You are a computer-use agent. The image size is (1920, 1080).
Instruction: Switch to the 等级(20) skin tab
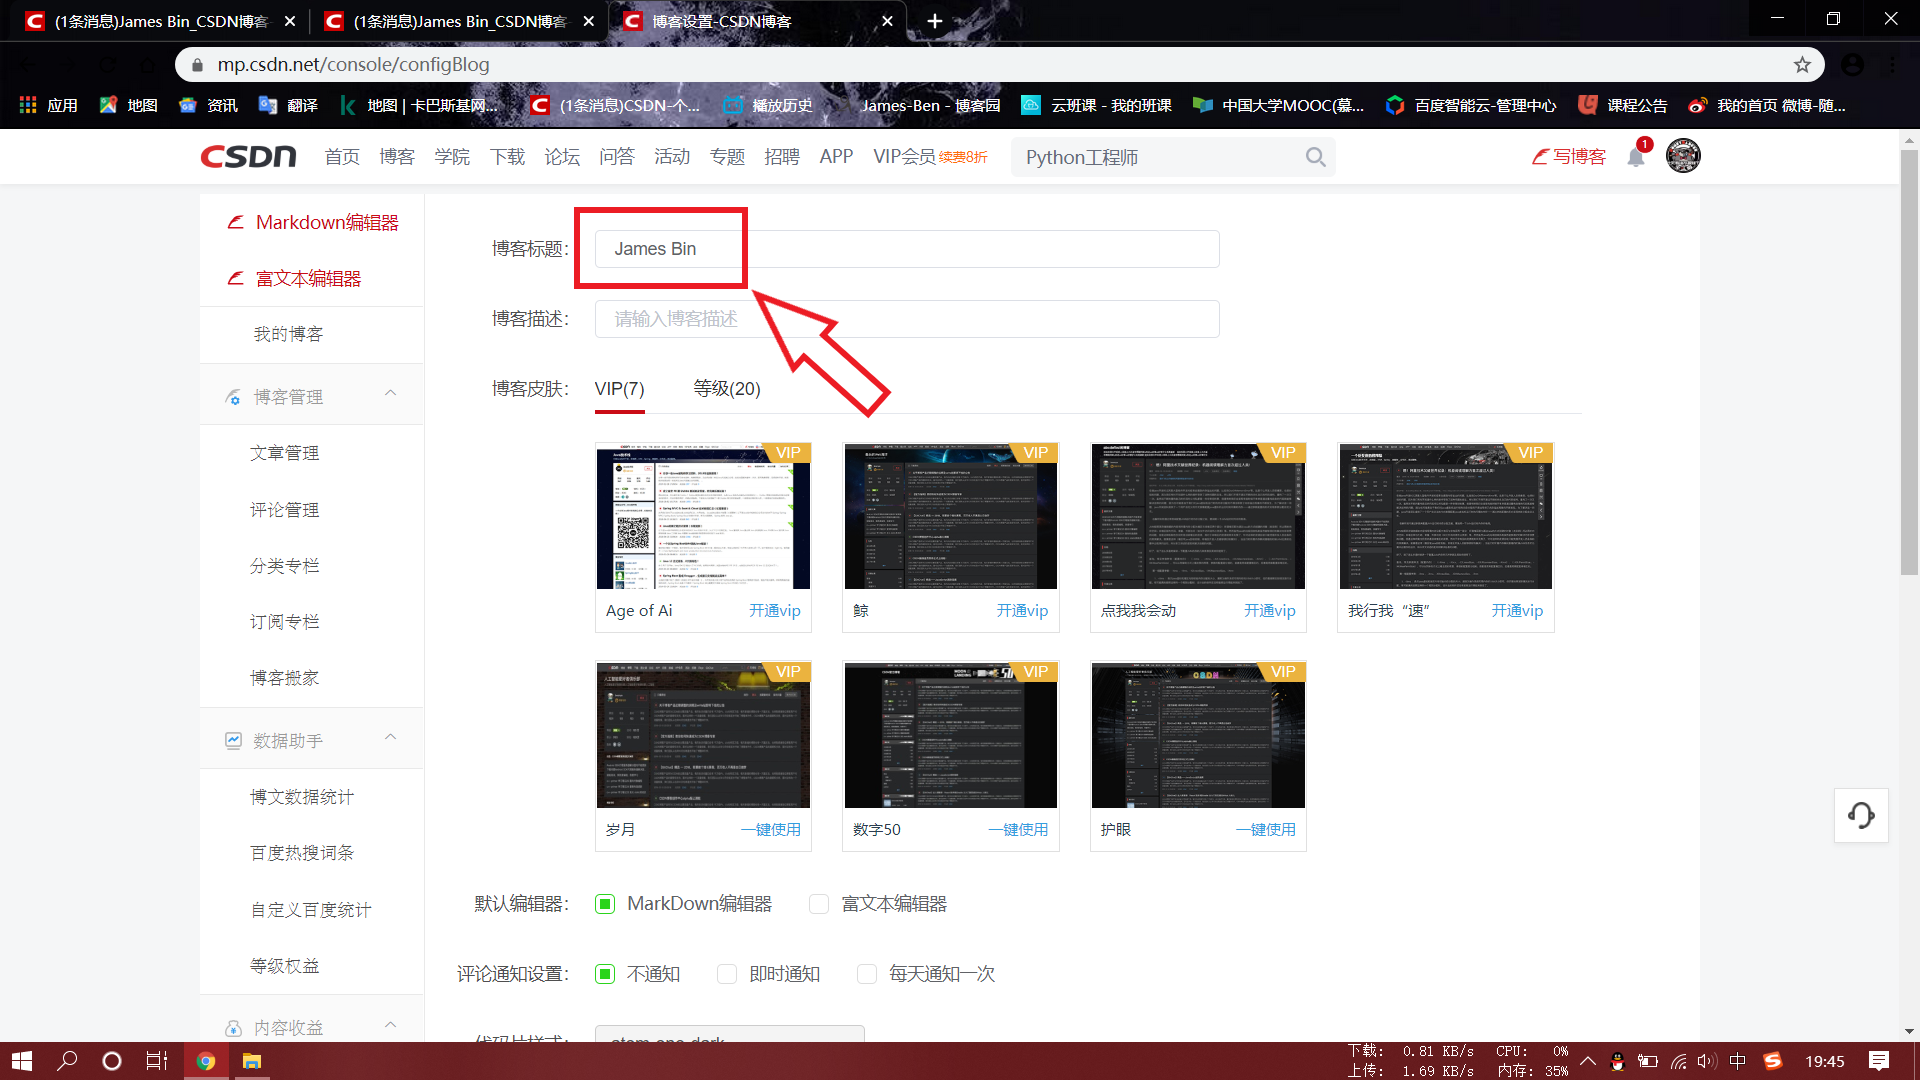tap(726, 389)
